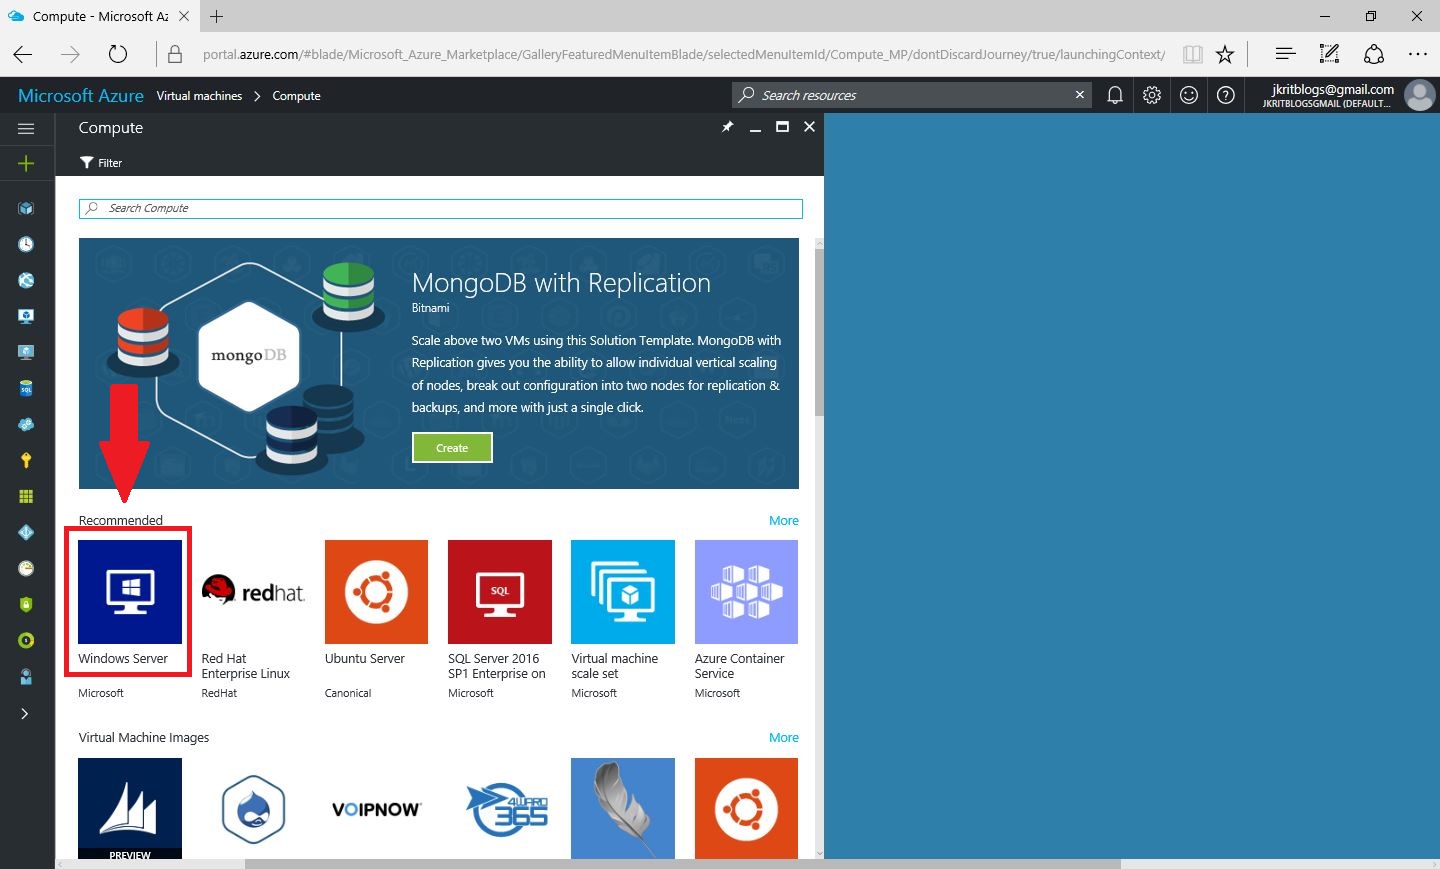Open the browser Hub lines icon
The width and height of the screenshot is (1440, 869).
click(1286, 54)
